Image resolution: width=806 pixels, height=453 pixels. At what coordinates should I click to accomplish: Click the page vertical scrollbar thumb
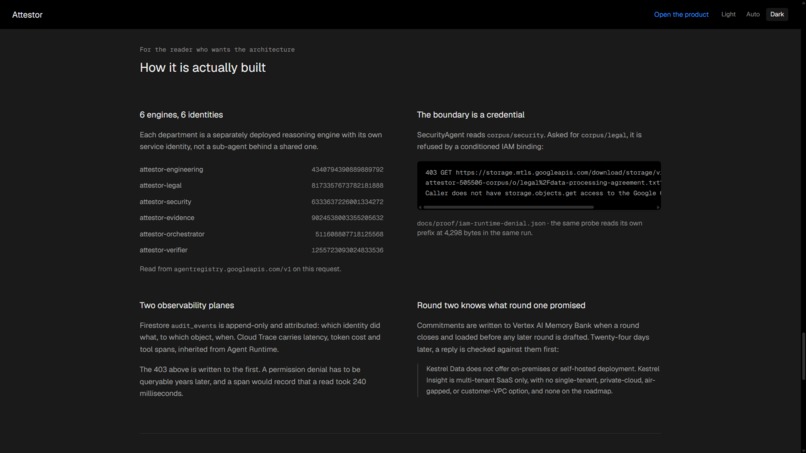click(x=802, y=356)
